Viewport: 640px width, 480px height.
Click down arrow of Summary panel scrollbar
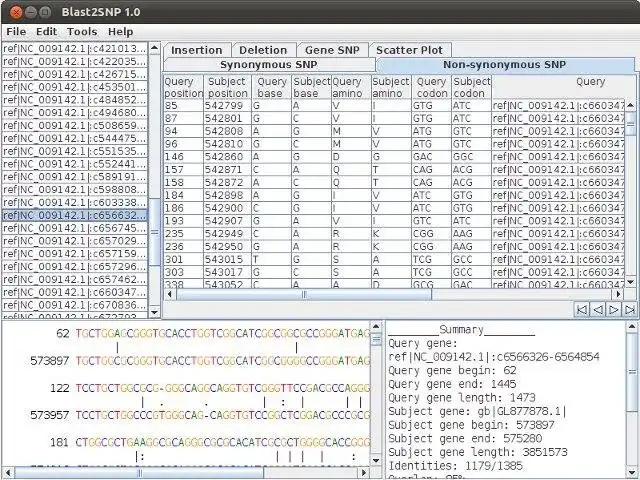click(632, 473)
